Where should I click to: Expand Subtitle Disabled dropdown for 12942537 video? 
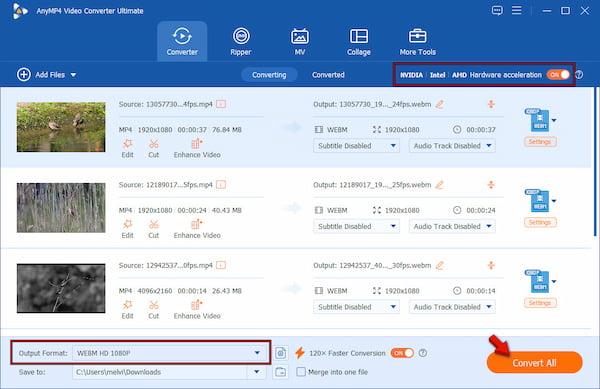[356, 307]
